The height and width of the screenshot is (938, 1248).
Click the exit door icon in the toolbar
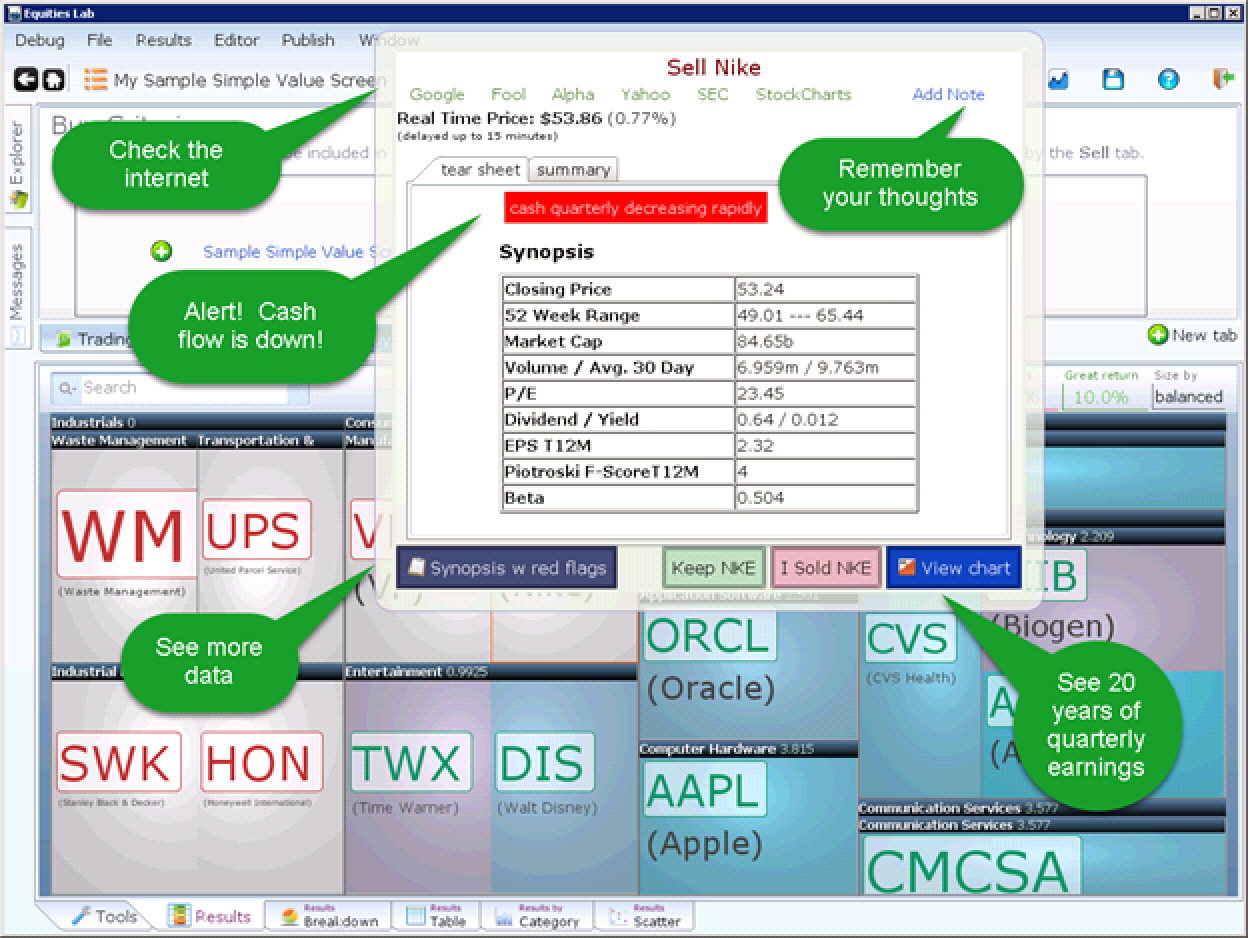pos(1222,79)
